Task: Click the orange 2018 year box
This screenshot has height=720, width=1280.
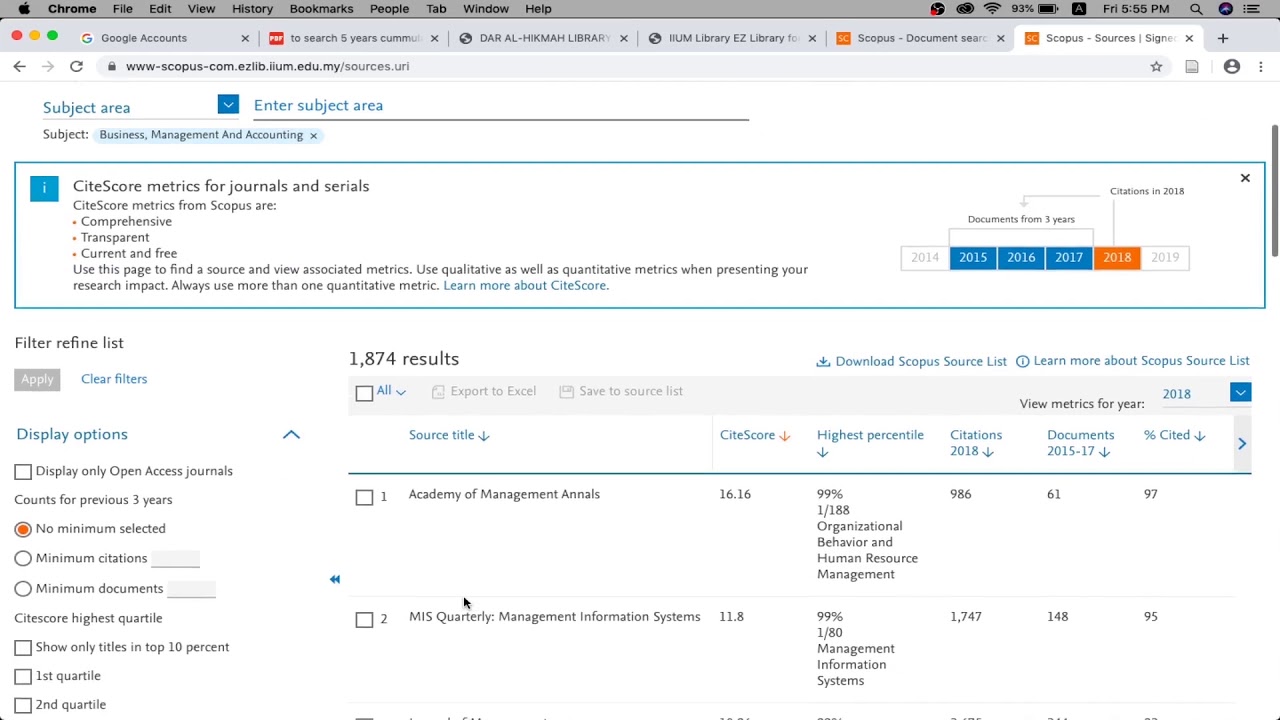Action: point(1117,258)
